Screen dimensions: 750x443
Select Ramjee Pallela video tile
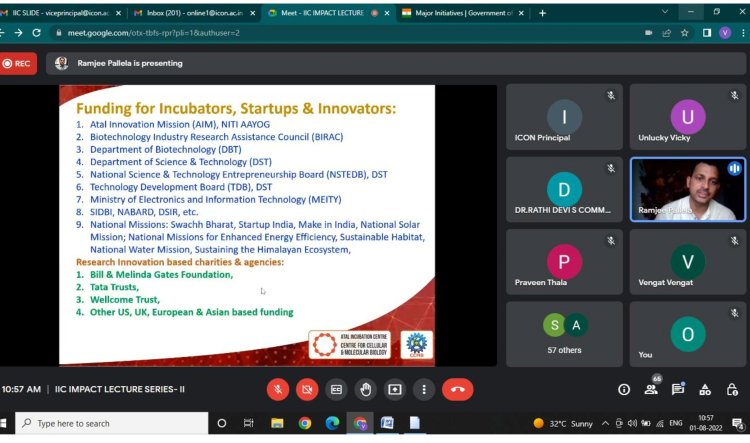[x=688, y=189]
